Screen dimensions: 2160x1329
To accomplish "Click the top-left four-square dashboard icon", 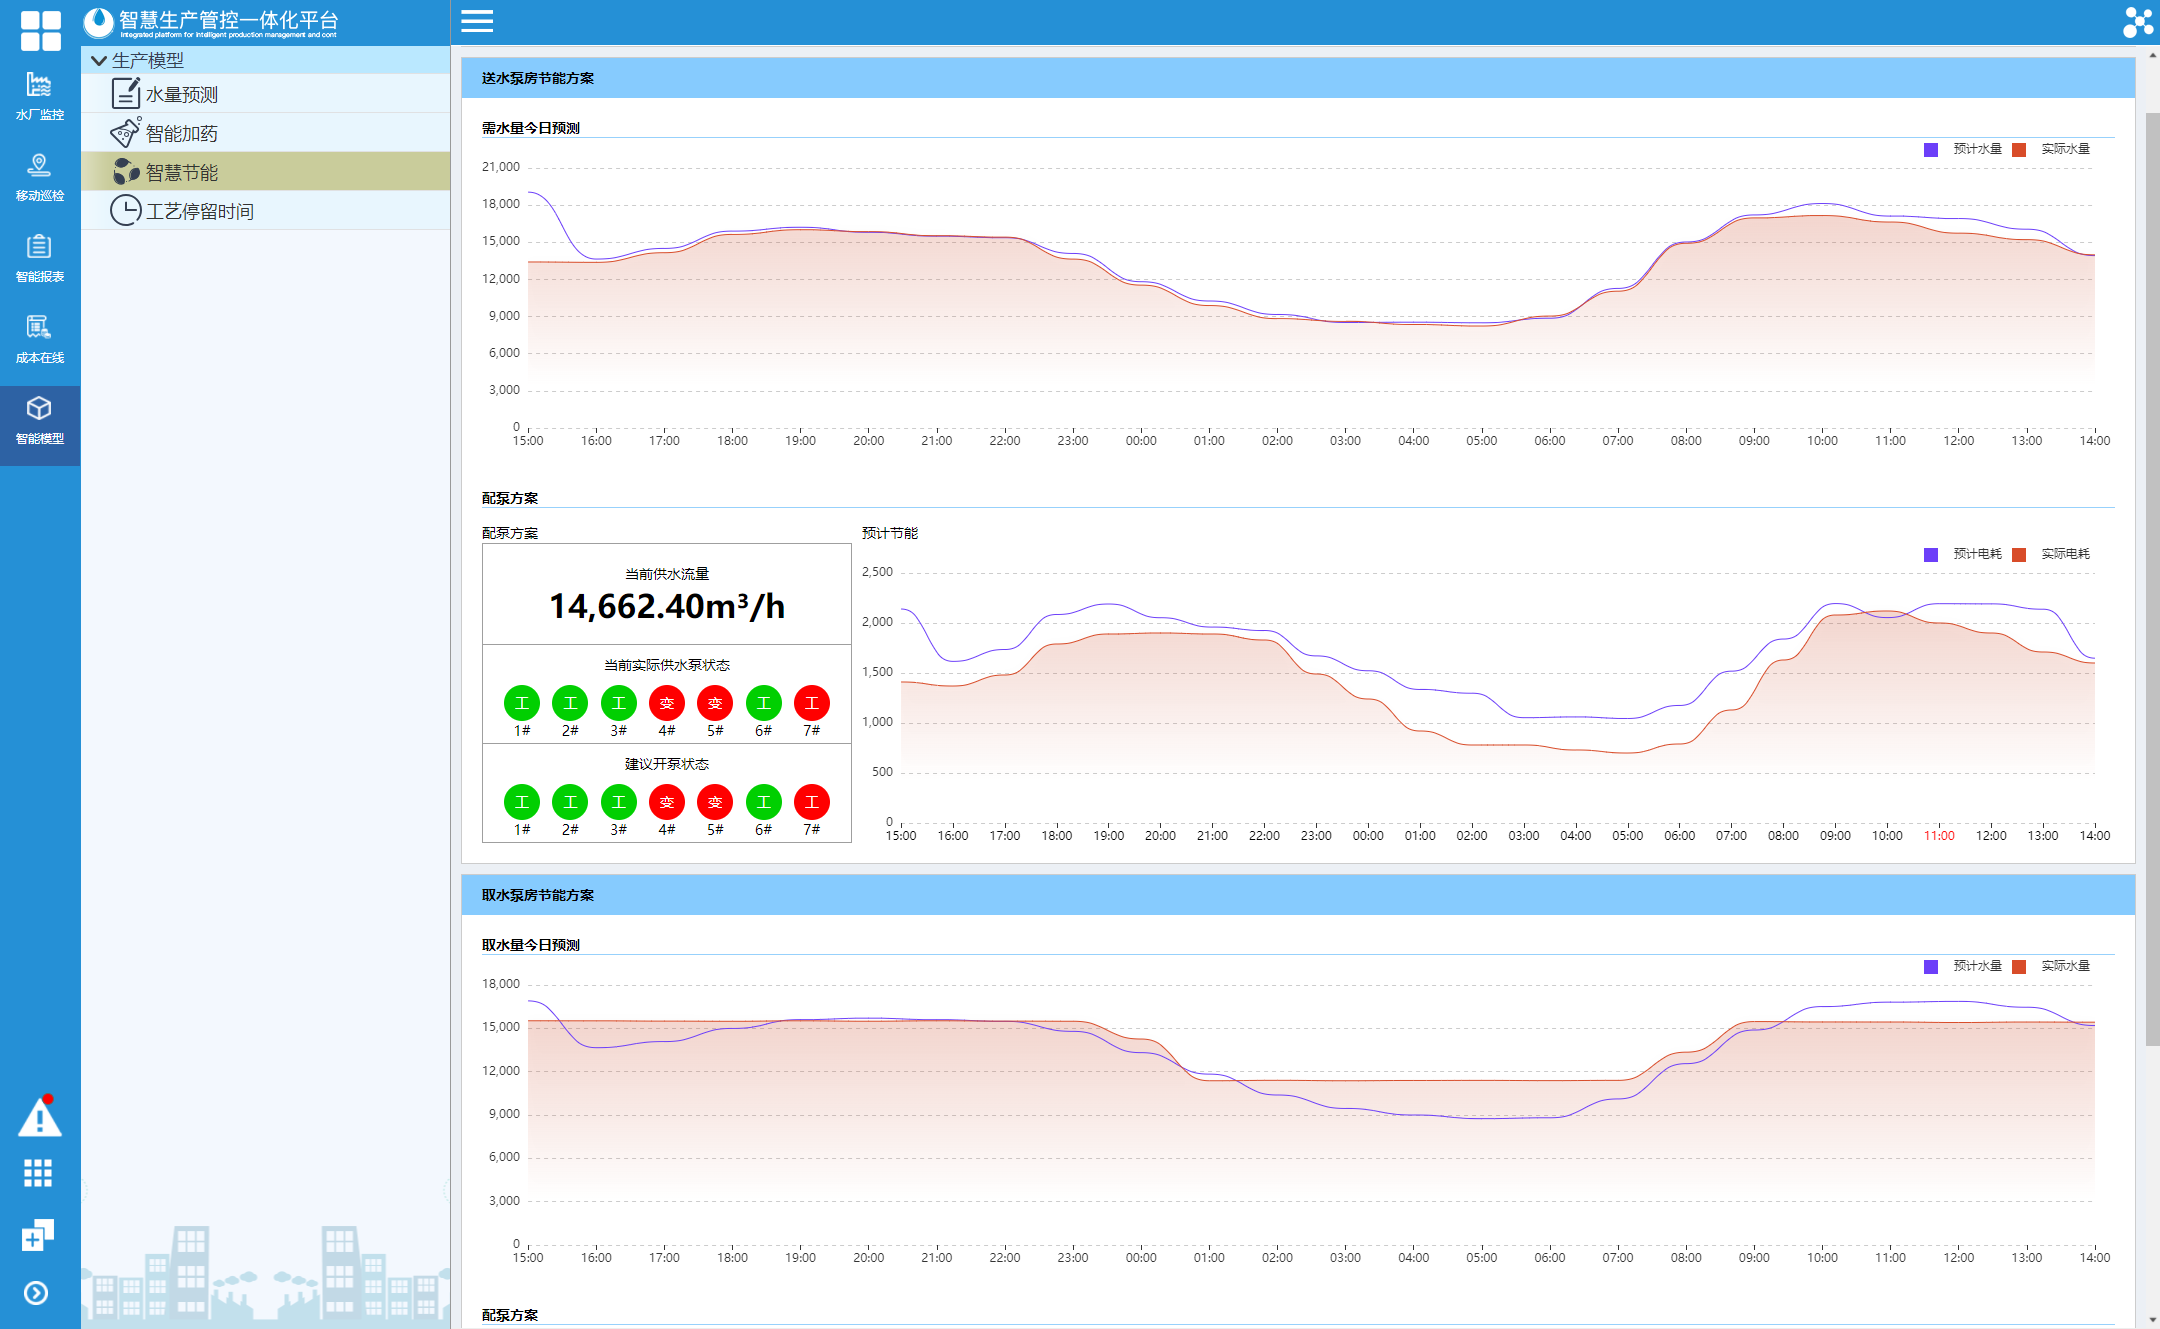I will pos(40,30).
